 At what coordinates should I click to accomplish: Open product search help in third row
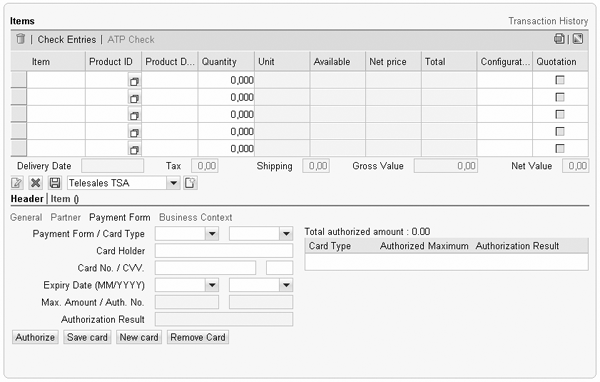[134, 115]
